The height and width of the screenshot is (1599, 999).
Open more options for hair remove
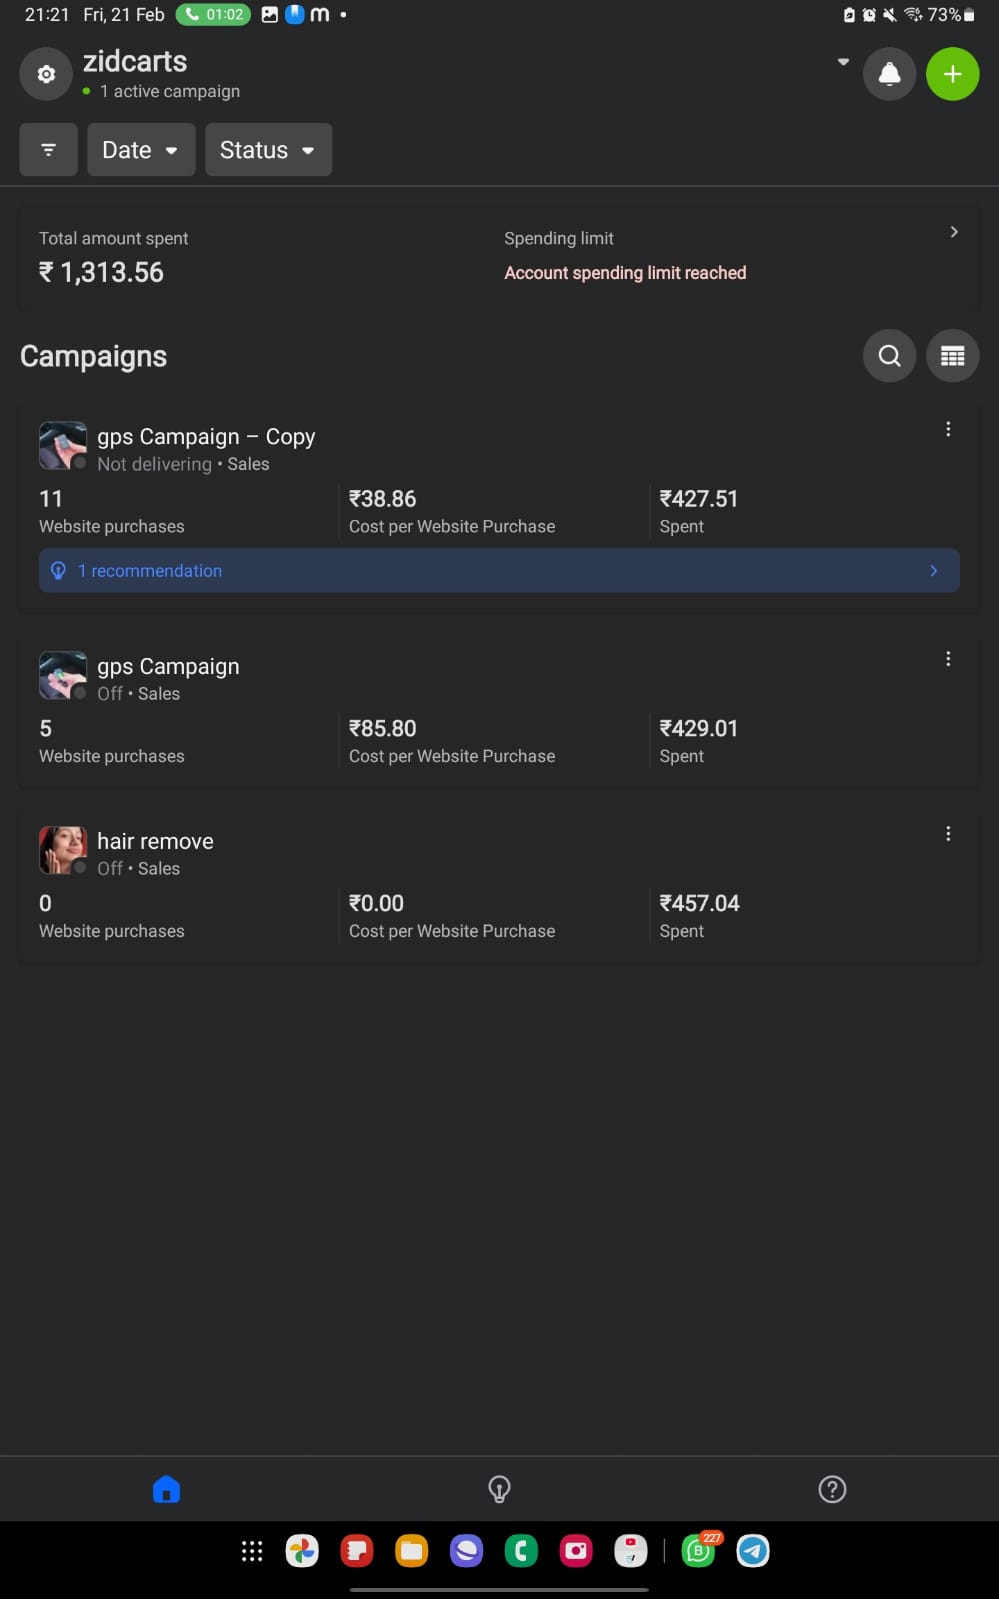click(948, 834)
